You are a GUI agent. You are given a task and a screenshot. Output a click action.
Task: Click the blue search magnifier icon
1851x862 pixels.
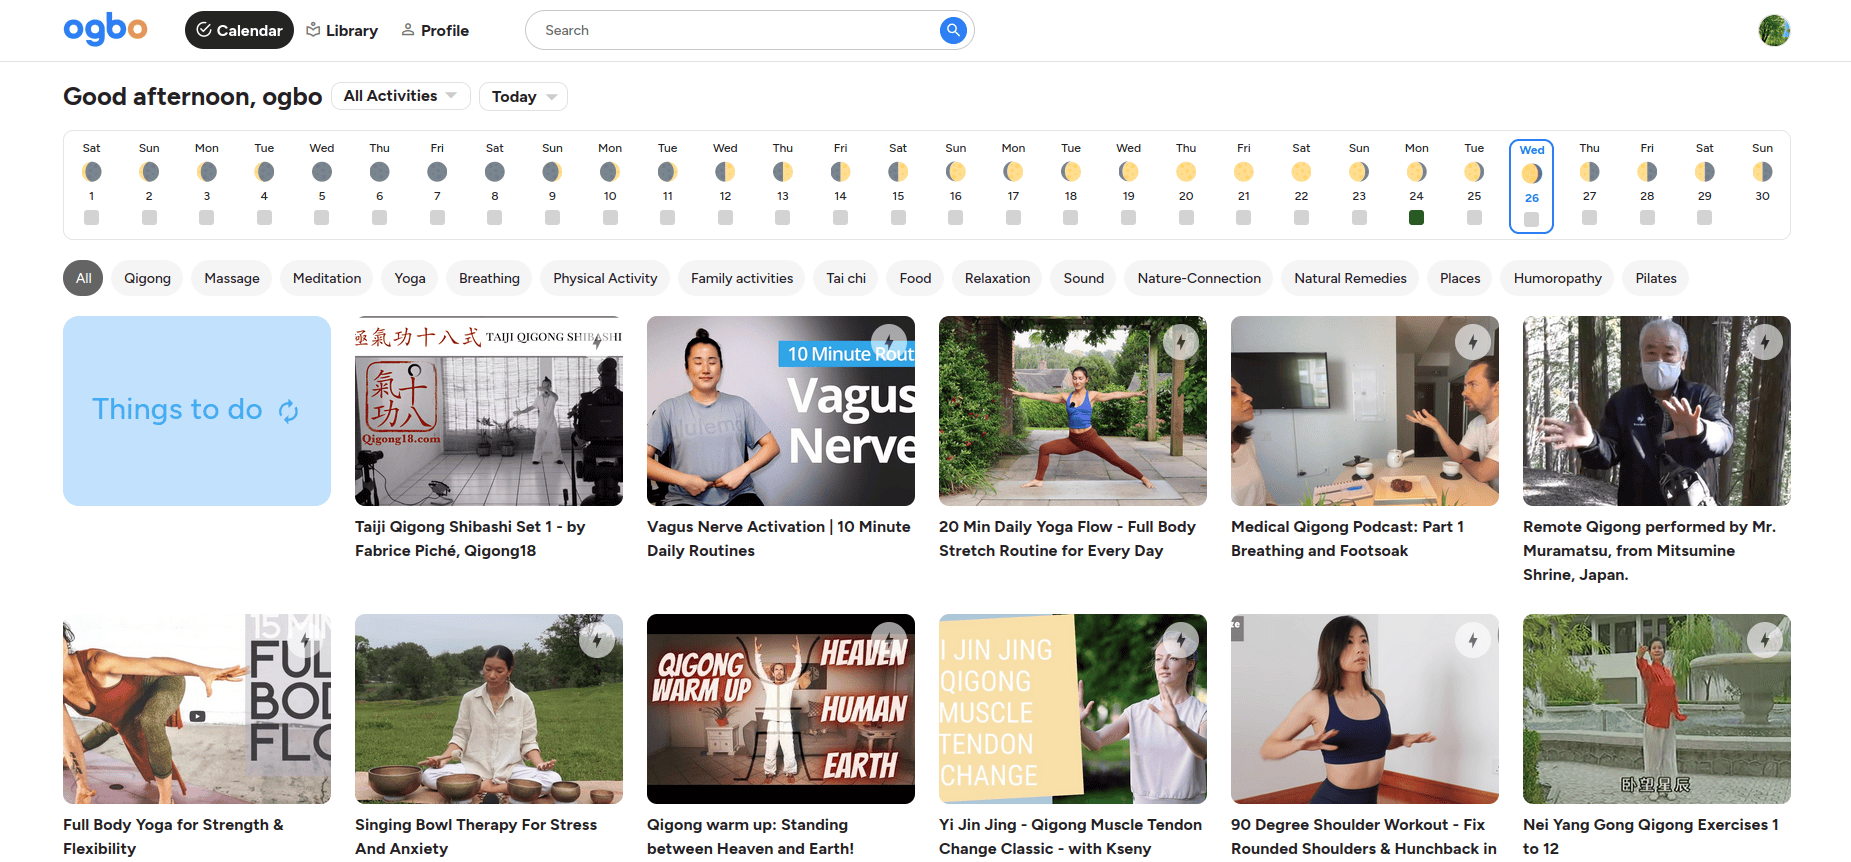click(x=953, y=30)
